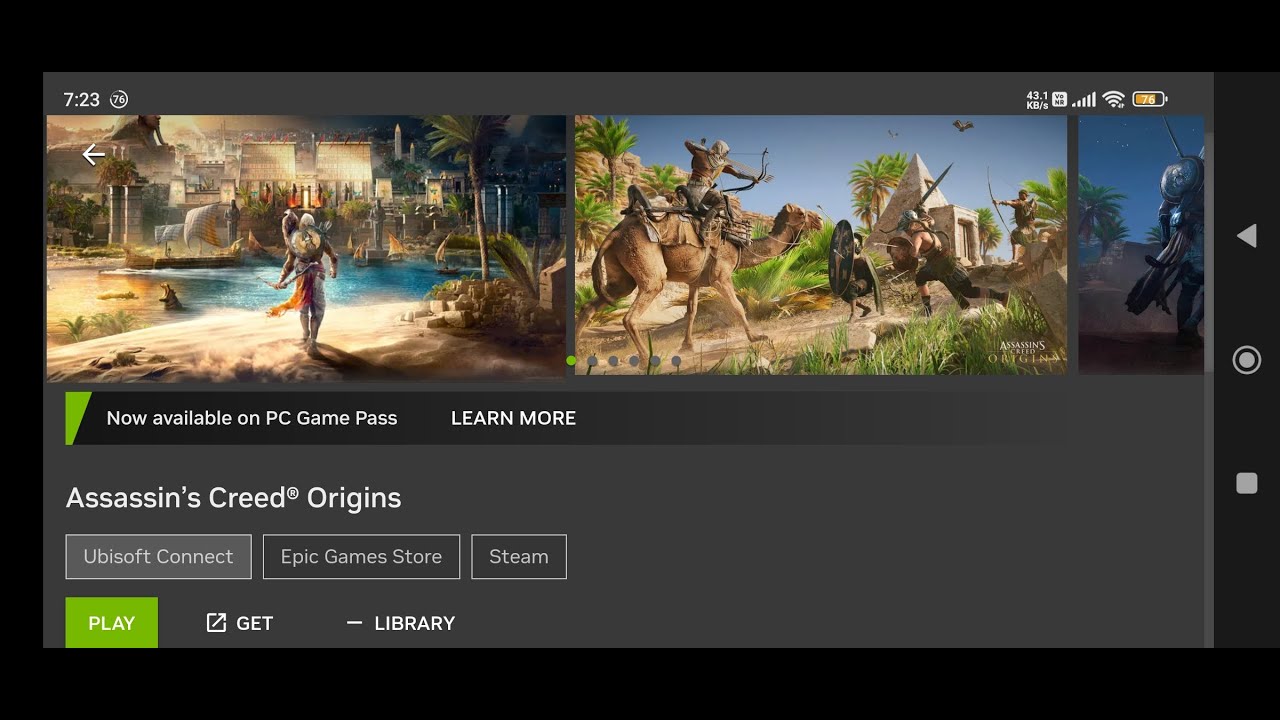
Task: Open the beach harbor screenshot
Action: [306, 247]
